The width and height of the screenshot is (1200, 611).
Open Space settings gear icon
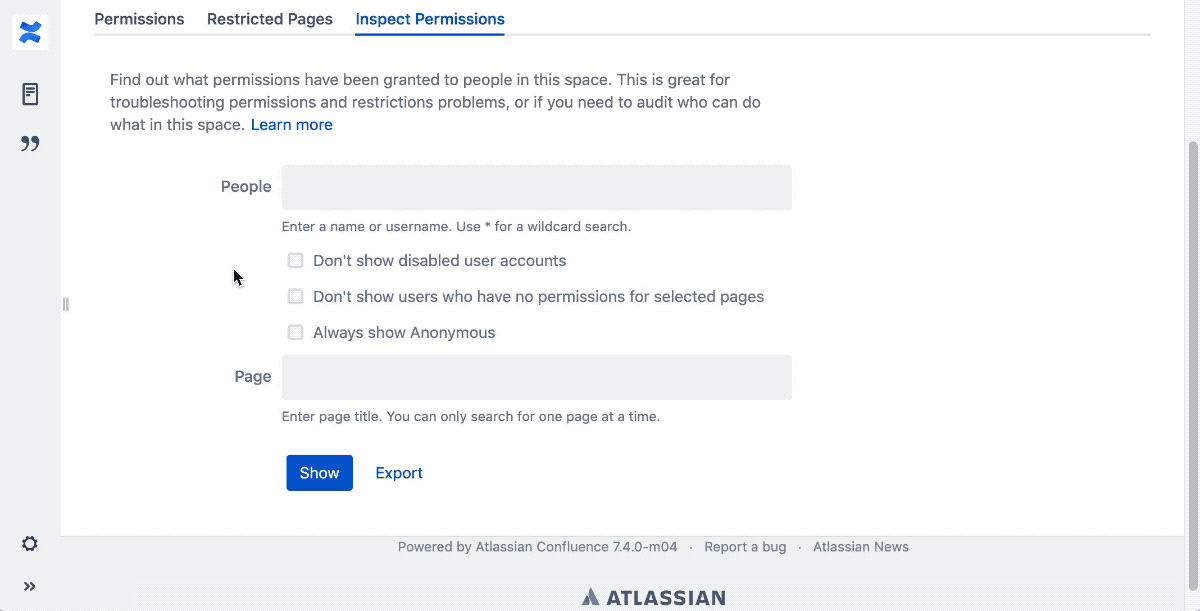[30, 544]
